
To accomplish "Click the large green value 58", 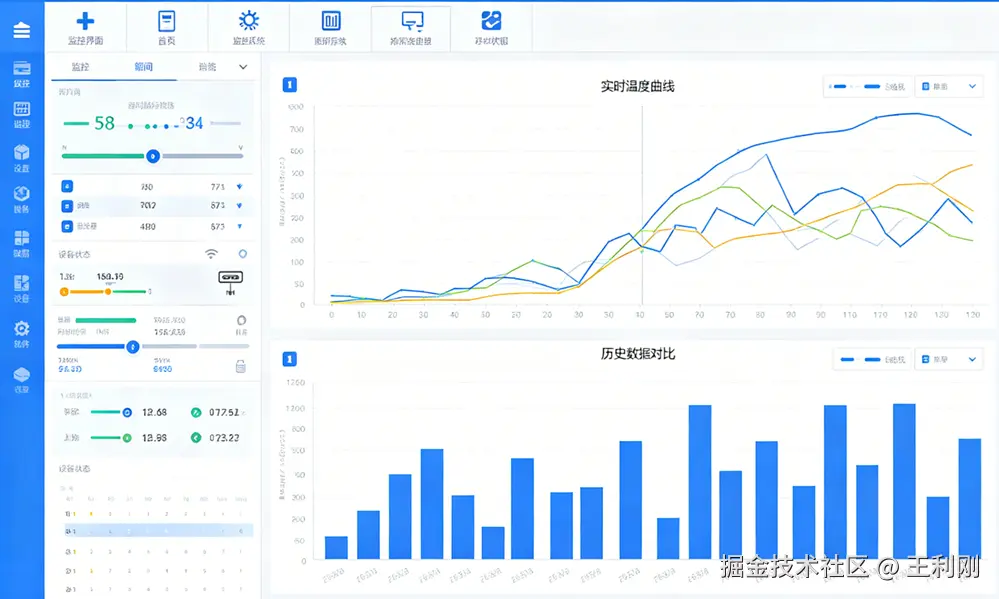I will 104,123.
